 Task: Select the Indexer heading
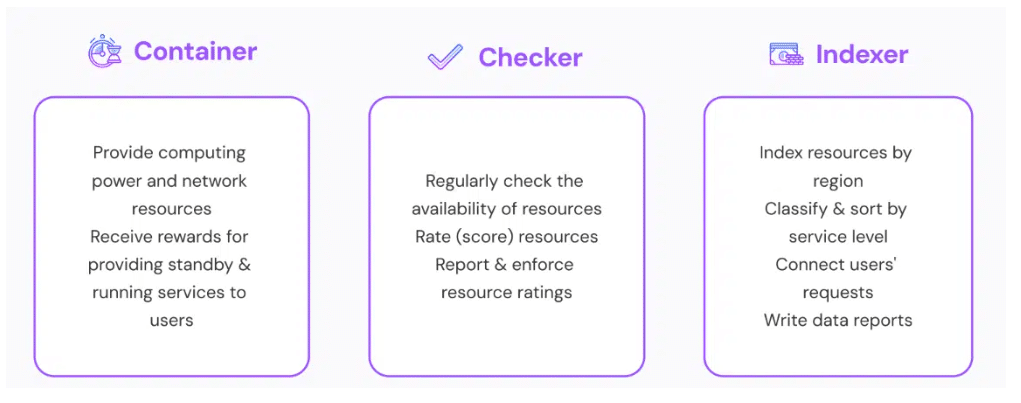tap(861, 55)
